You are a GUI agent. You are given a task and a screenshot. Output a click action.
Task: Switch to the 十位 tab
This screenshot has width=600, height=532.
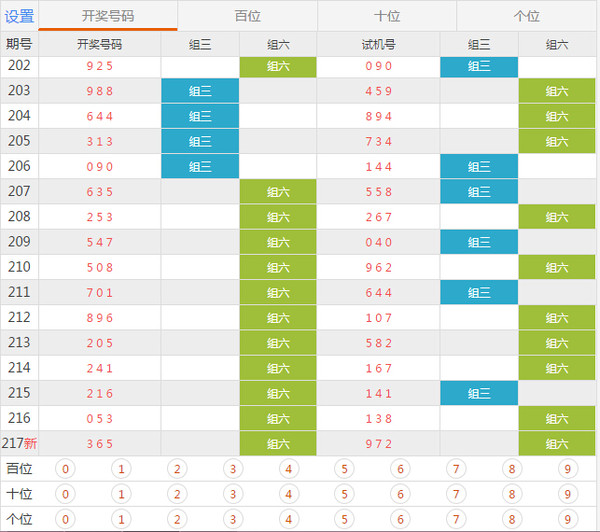coord(387,16)
